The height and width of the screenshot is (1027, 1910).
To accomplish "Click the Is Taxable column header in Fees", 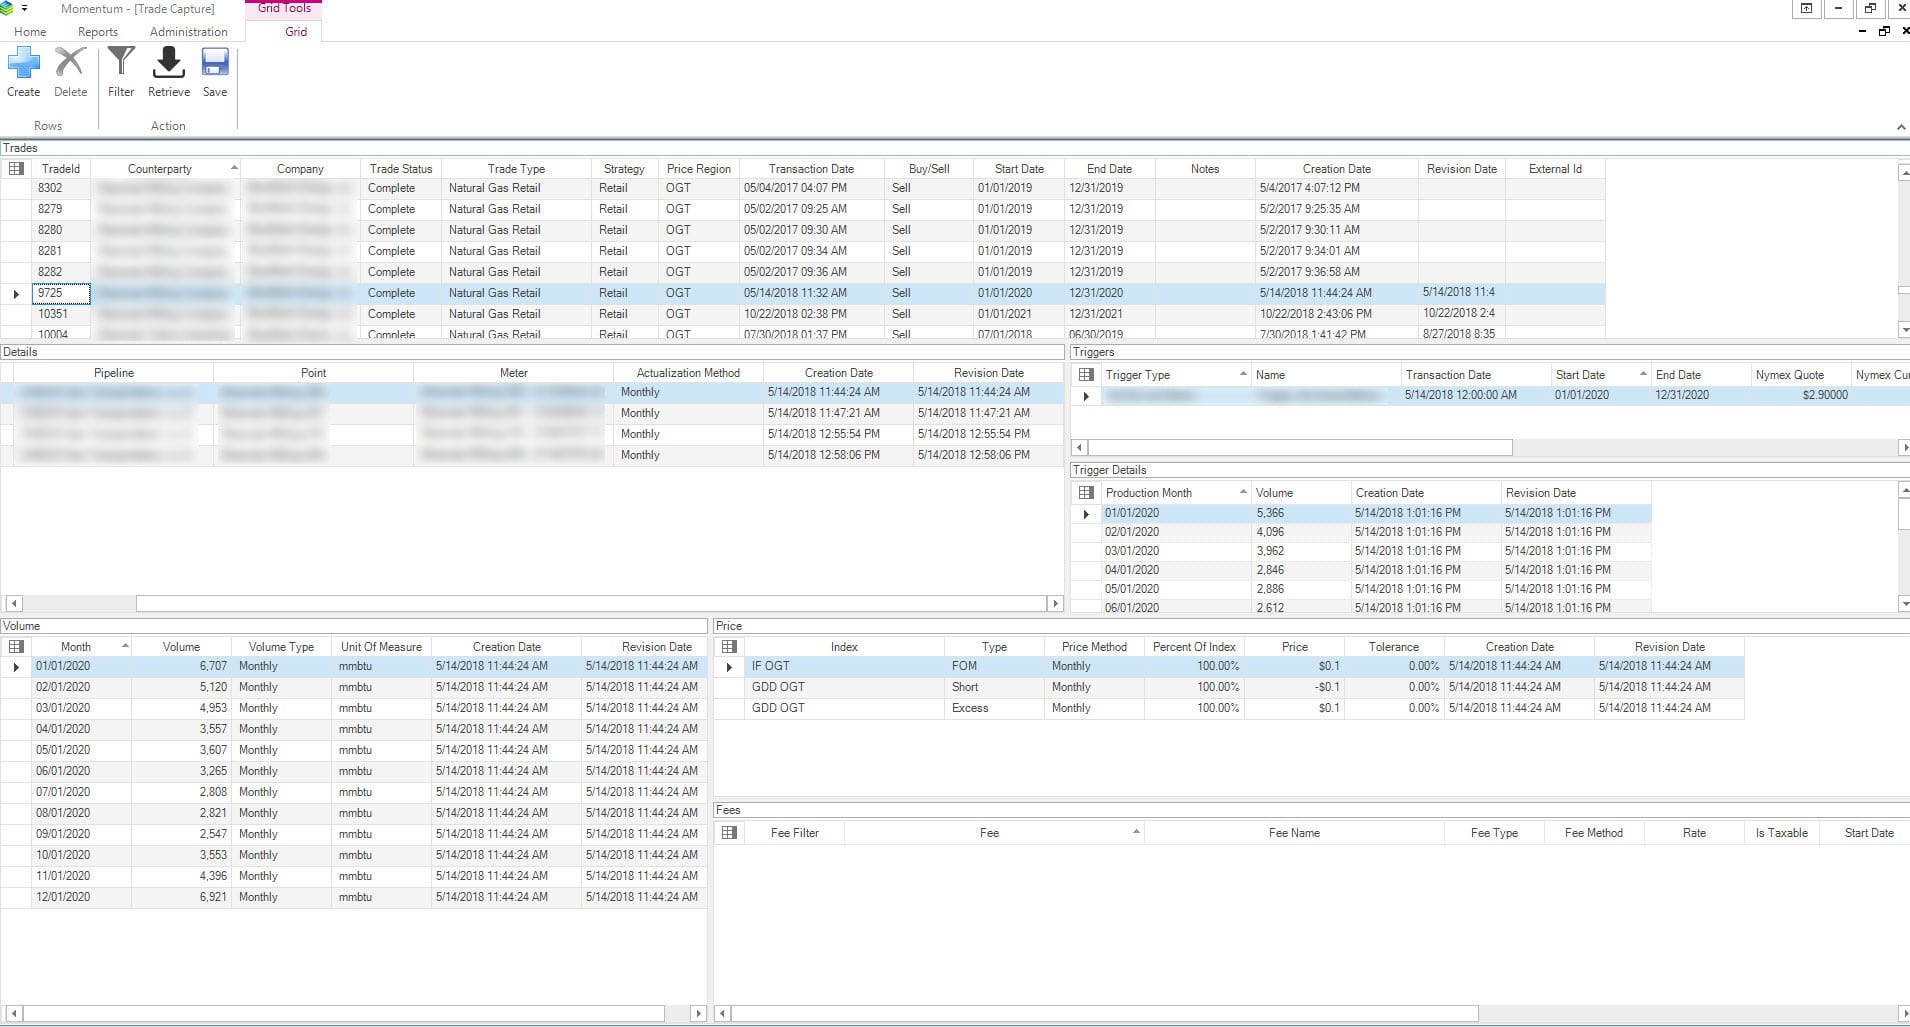I will pyautogui.click(x=1781, y=833).
